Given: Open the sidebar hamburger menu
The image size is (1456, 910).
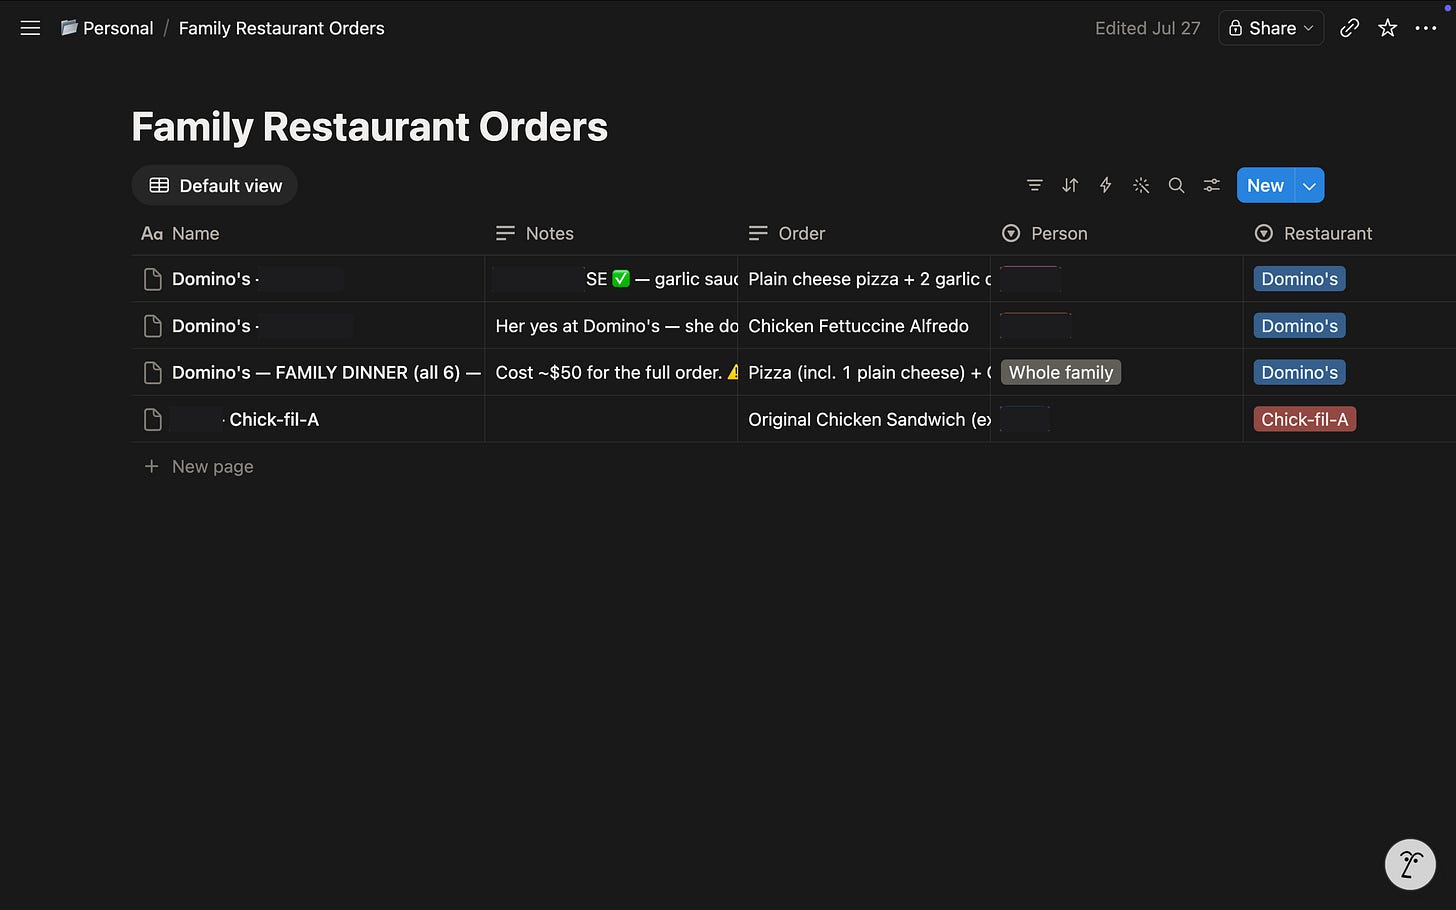Looking at the screenshot, I should pos(30,28).
